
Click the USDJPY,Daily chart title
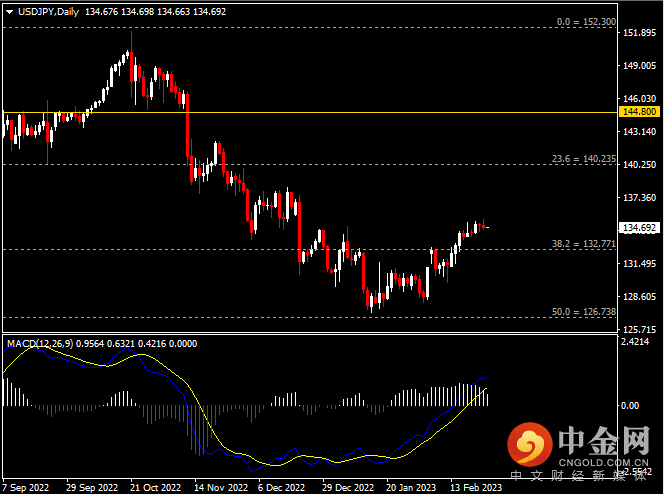click(x=45, y=12)
